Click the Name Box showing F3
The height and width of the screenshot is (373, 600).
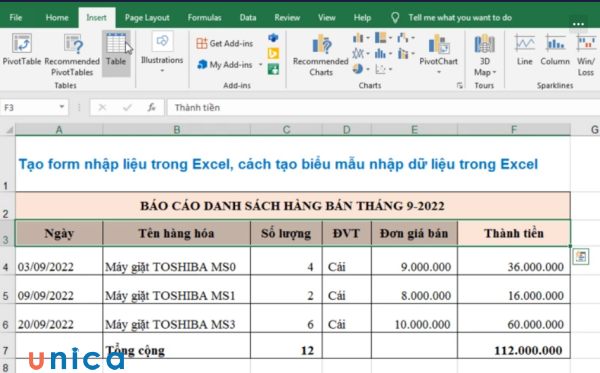(29, 108)
